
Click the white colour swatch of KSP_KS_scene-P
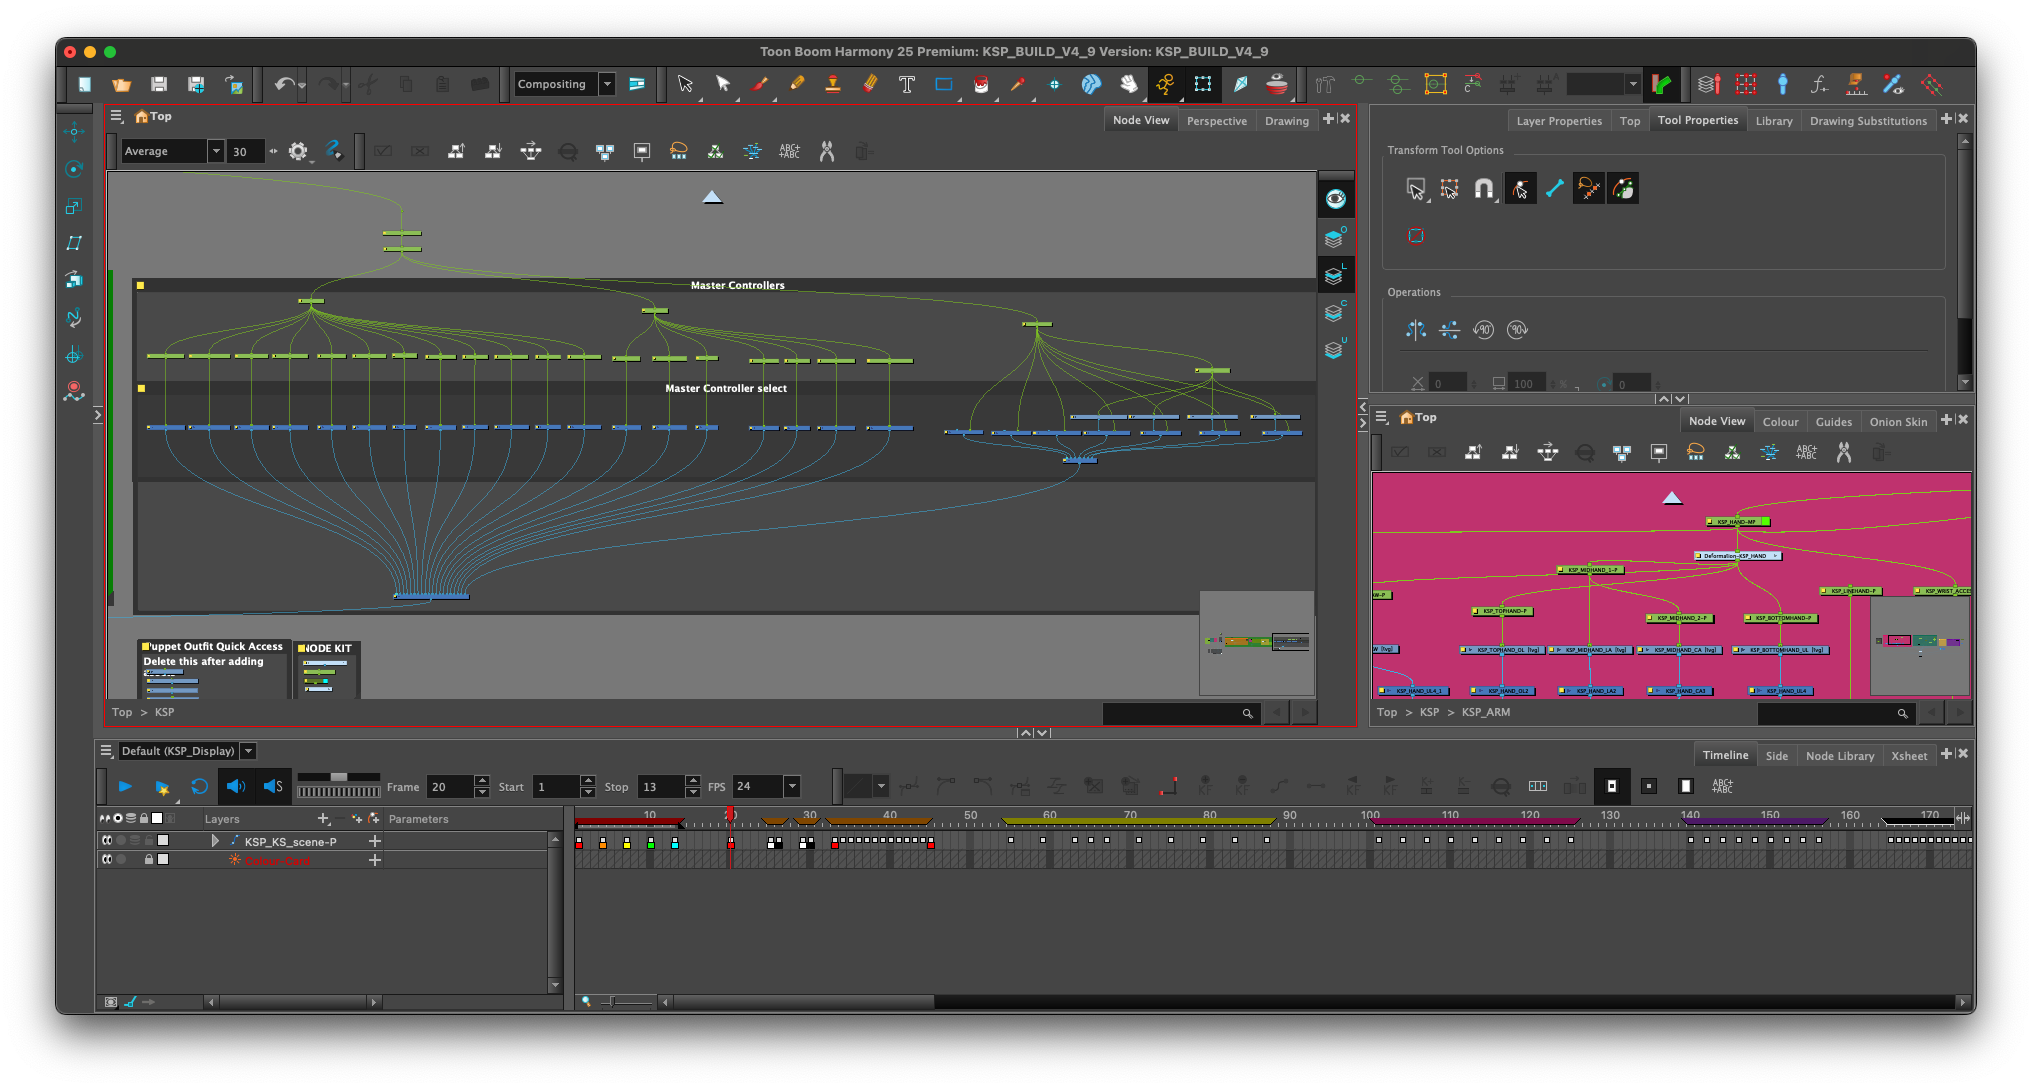(x=163, y=841)
